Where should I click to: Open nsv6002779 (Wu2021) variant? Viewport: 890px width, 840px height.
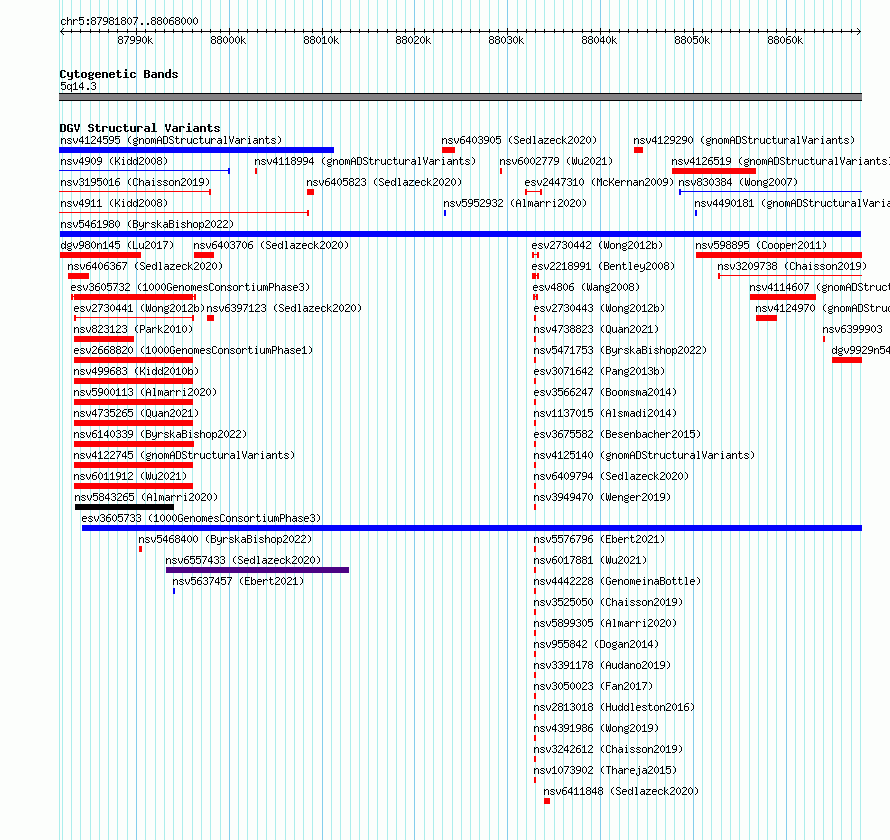556,161
